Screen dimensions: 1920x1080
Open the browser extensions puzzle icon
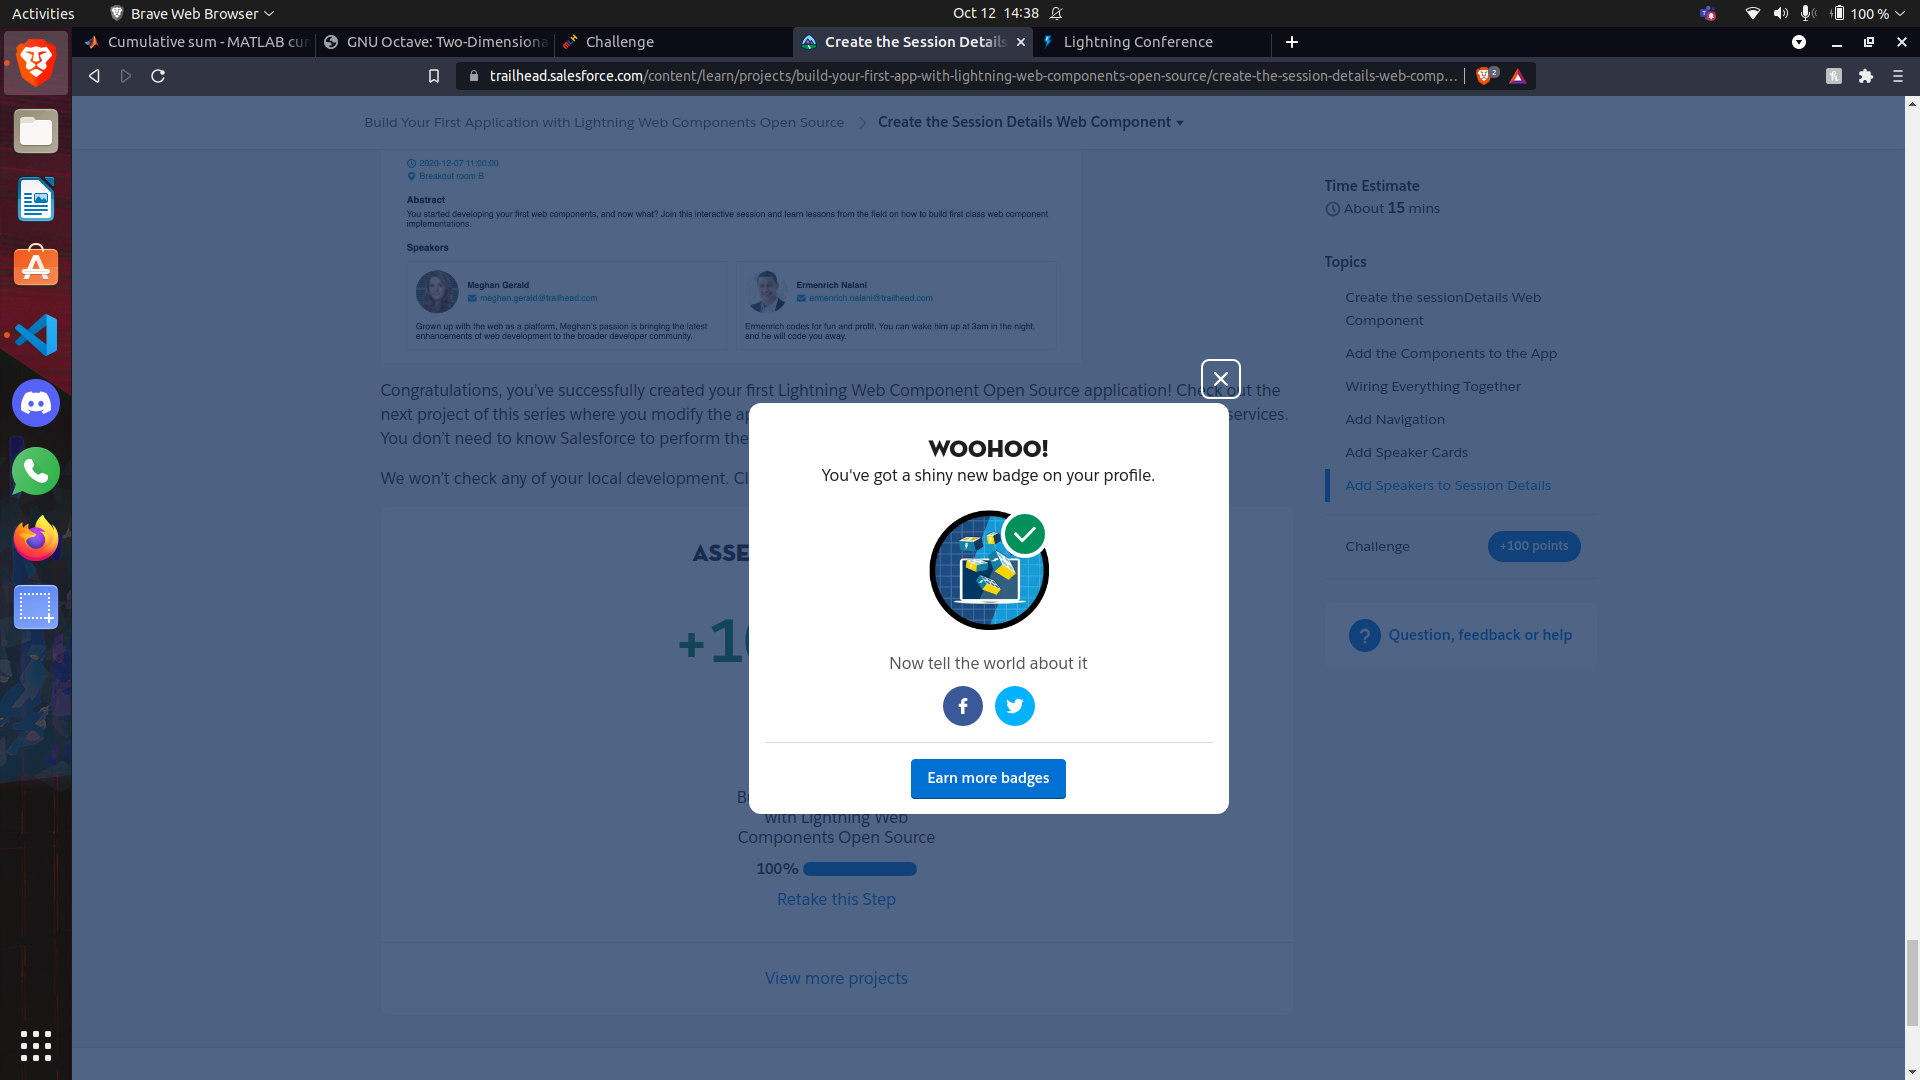[x=1865, y=76]
